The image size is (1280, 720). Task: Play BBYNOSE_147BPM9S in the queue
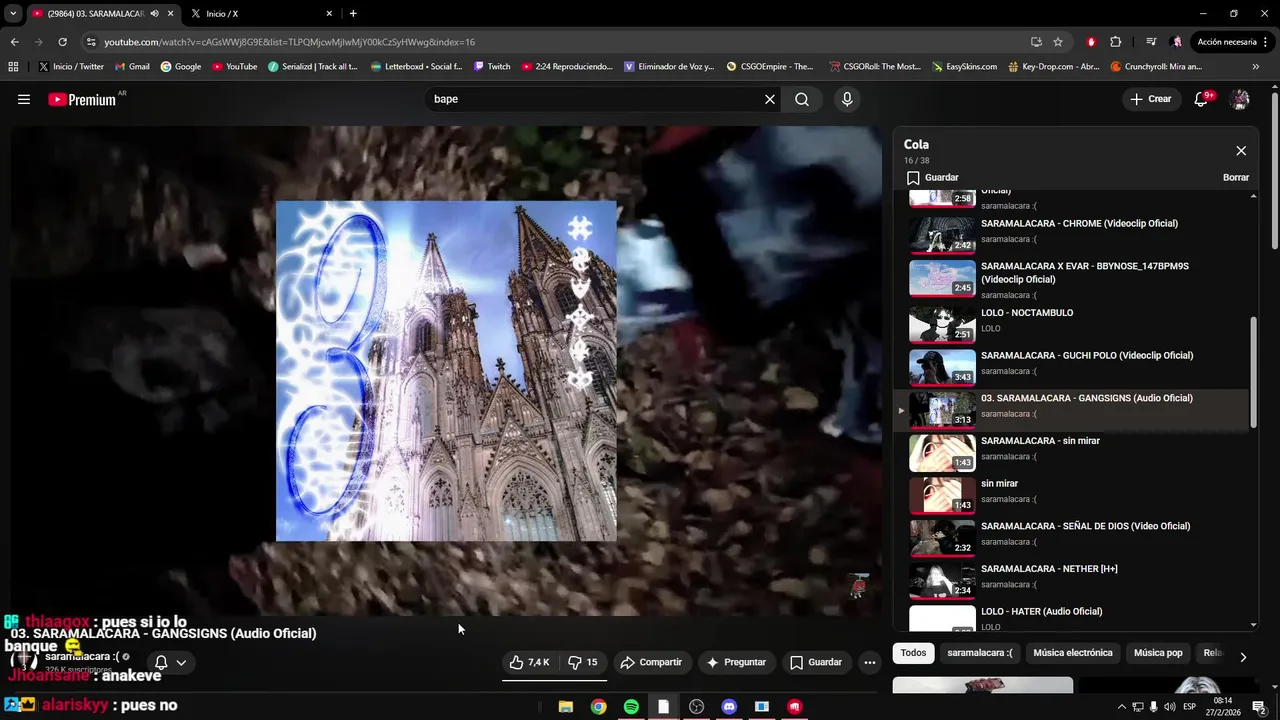[1070, 278]
